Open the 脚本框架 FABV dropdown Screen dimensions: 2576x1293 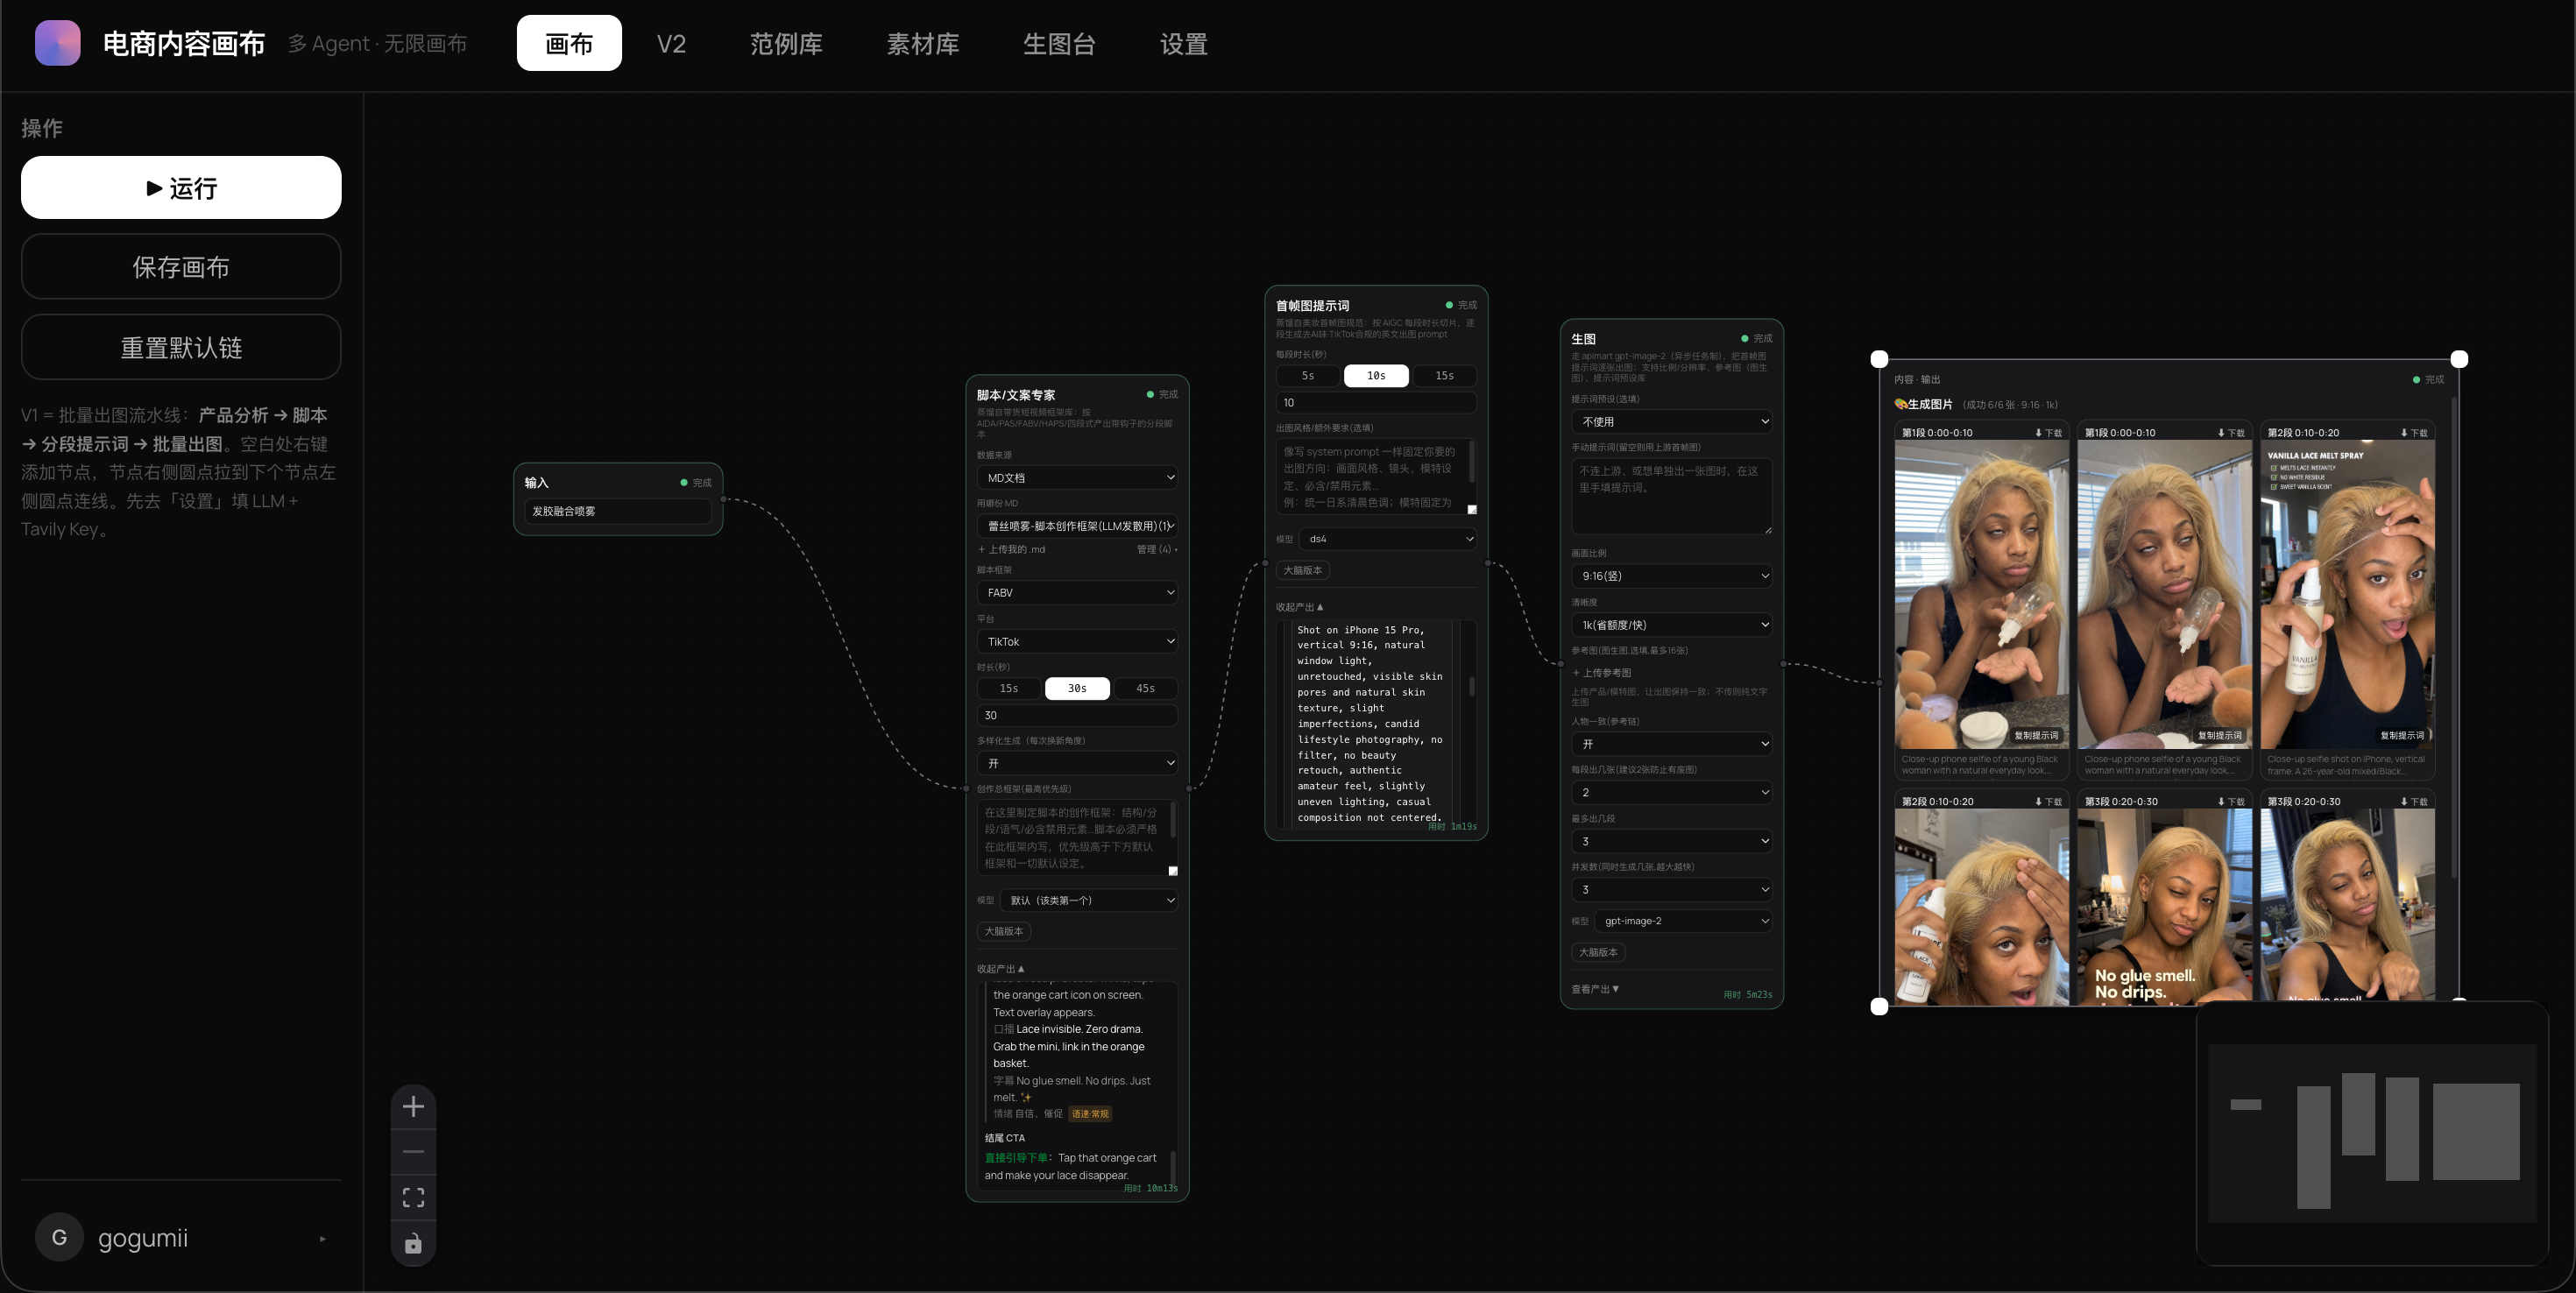(1077, 592)
